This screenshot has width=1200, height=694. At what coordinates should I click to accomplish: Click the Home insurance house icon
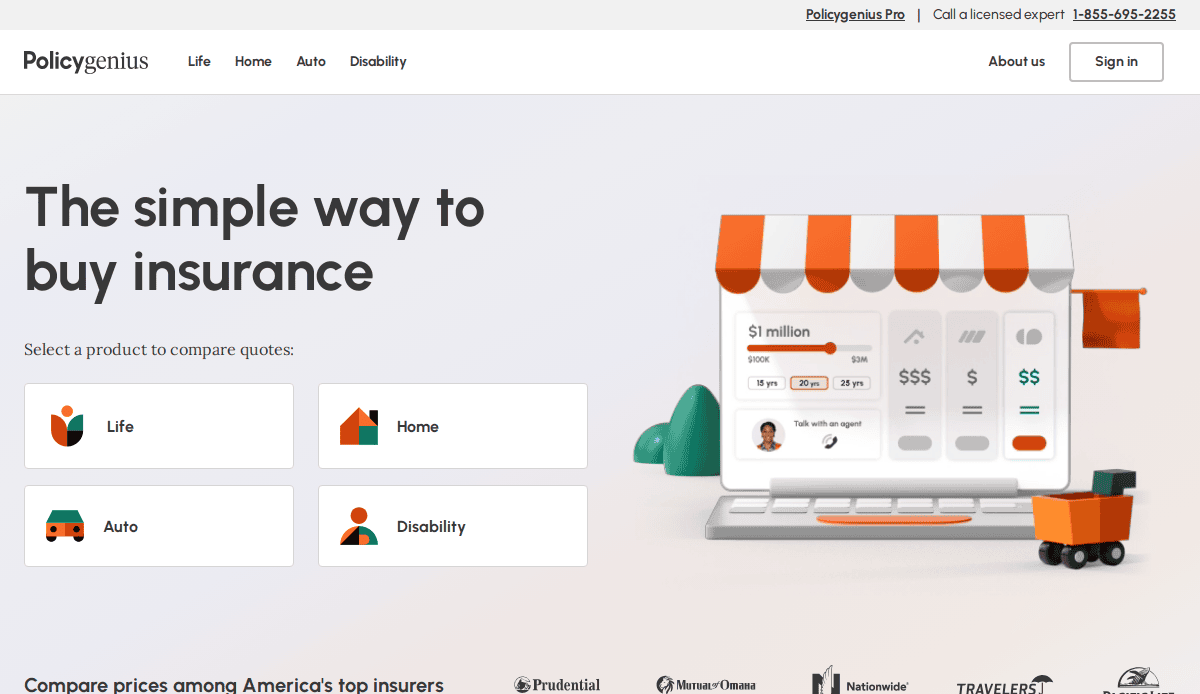pos(359,426)
